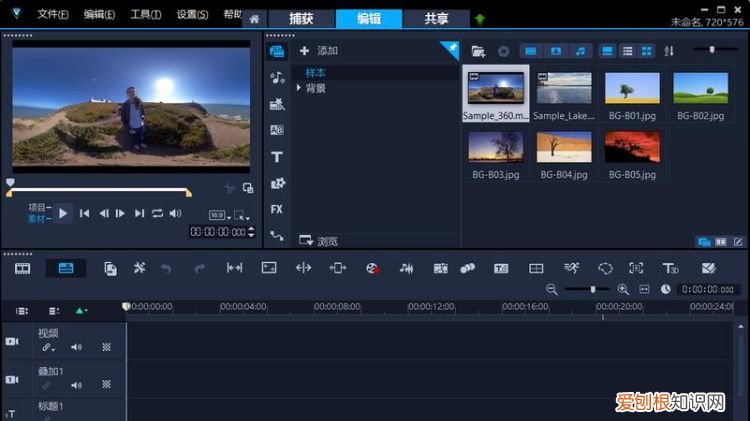Click the 添加 button

(x=320, y=51)
